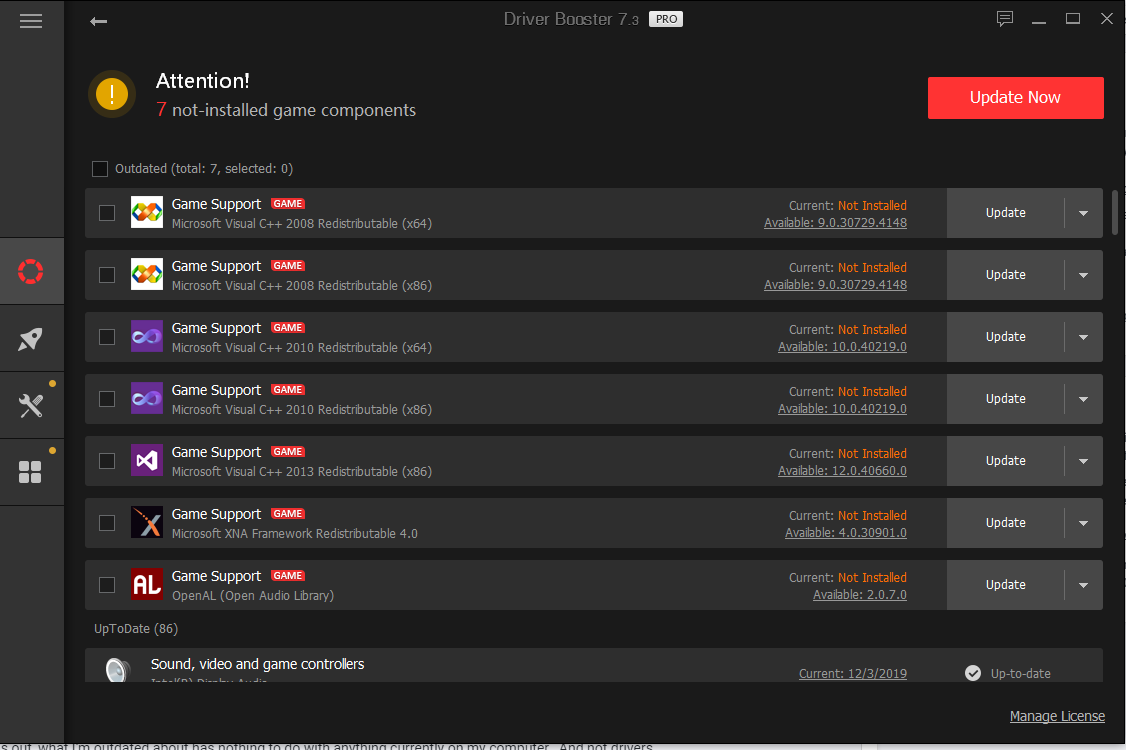Open the feedback chat icon

click(1005, 19)
